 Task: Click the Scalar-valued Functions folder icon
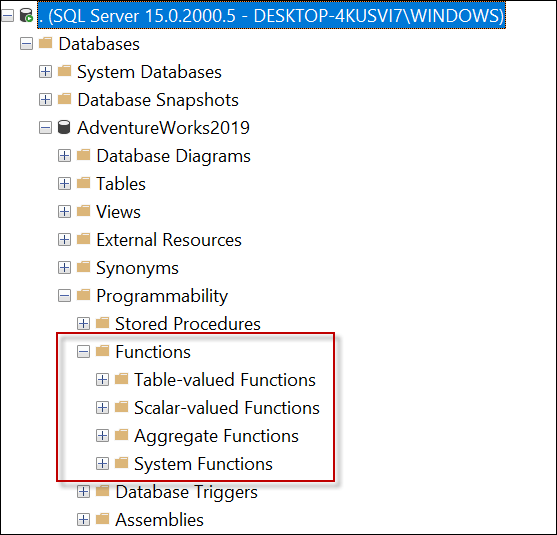tap(121, 407)
